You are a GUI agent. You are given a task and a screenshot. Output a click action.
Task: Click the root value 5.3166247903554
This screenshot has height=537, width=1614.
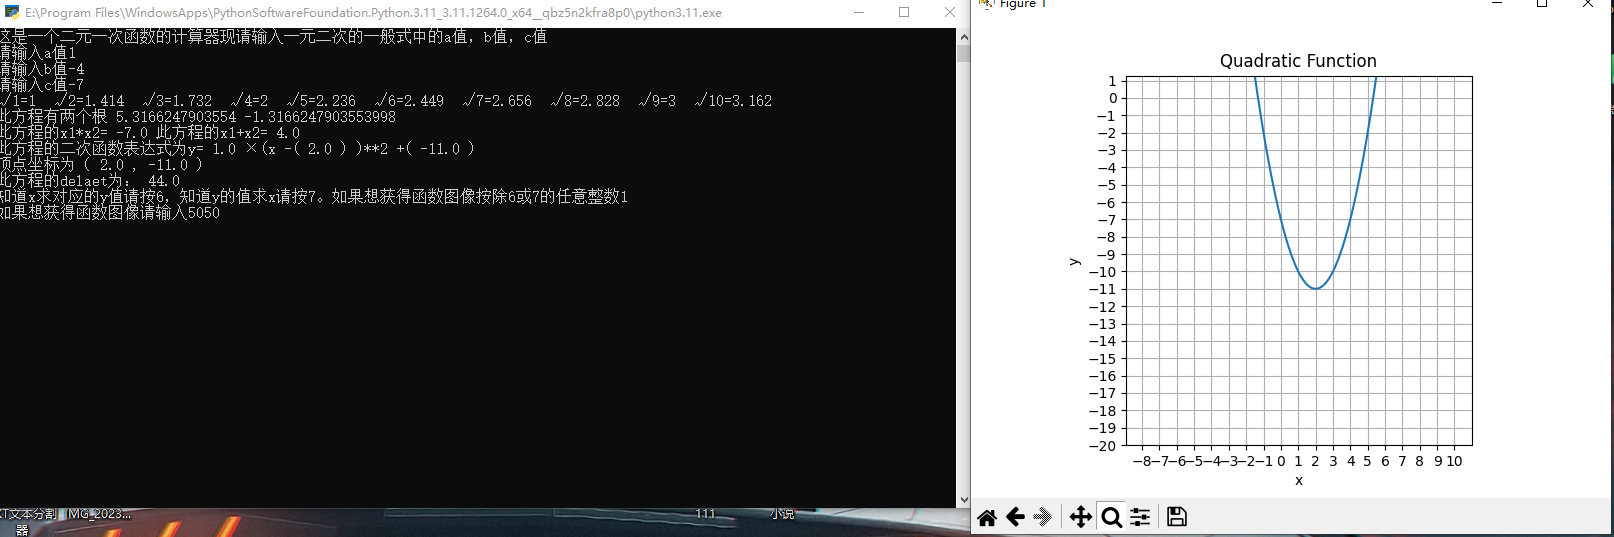pyautogui.click(x=176, y=117)
